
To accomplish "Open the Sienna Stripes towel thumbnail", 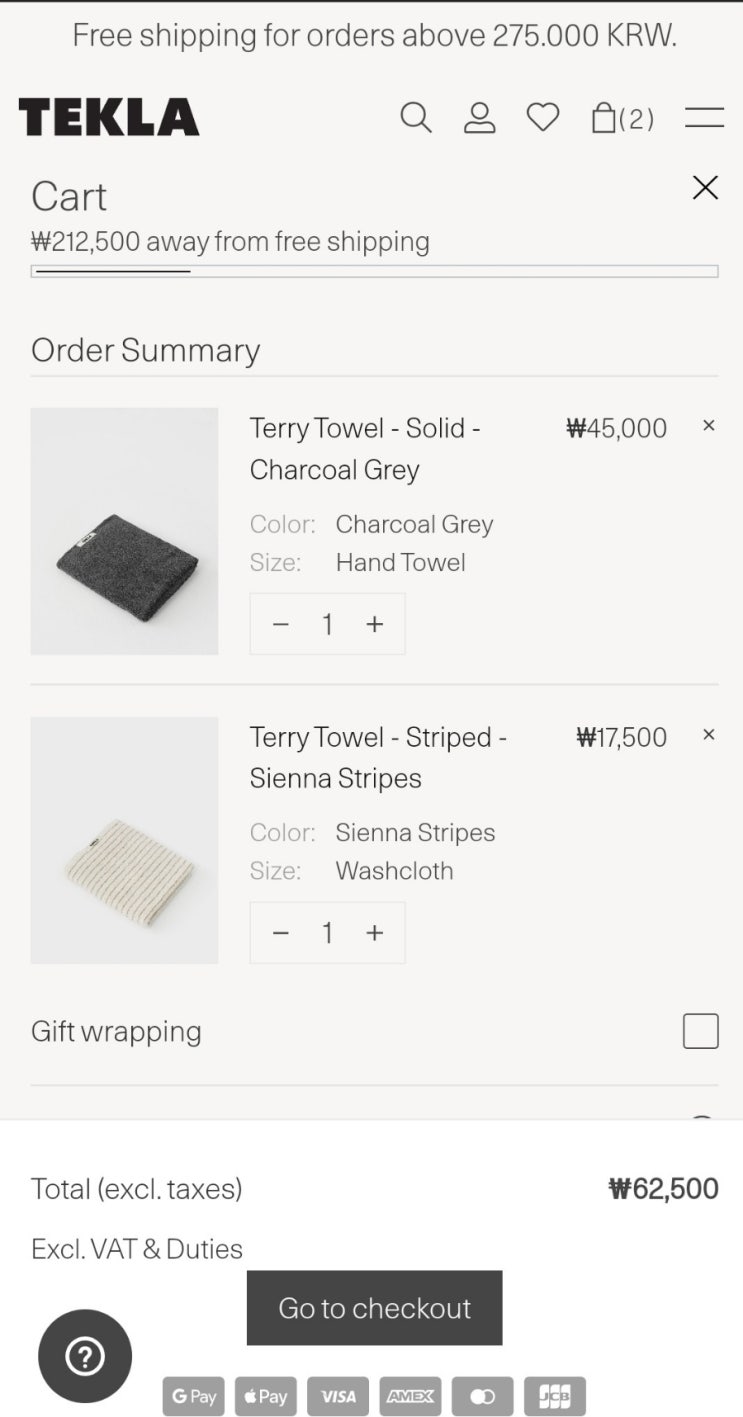I will (x=124, y=840).
